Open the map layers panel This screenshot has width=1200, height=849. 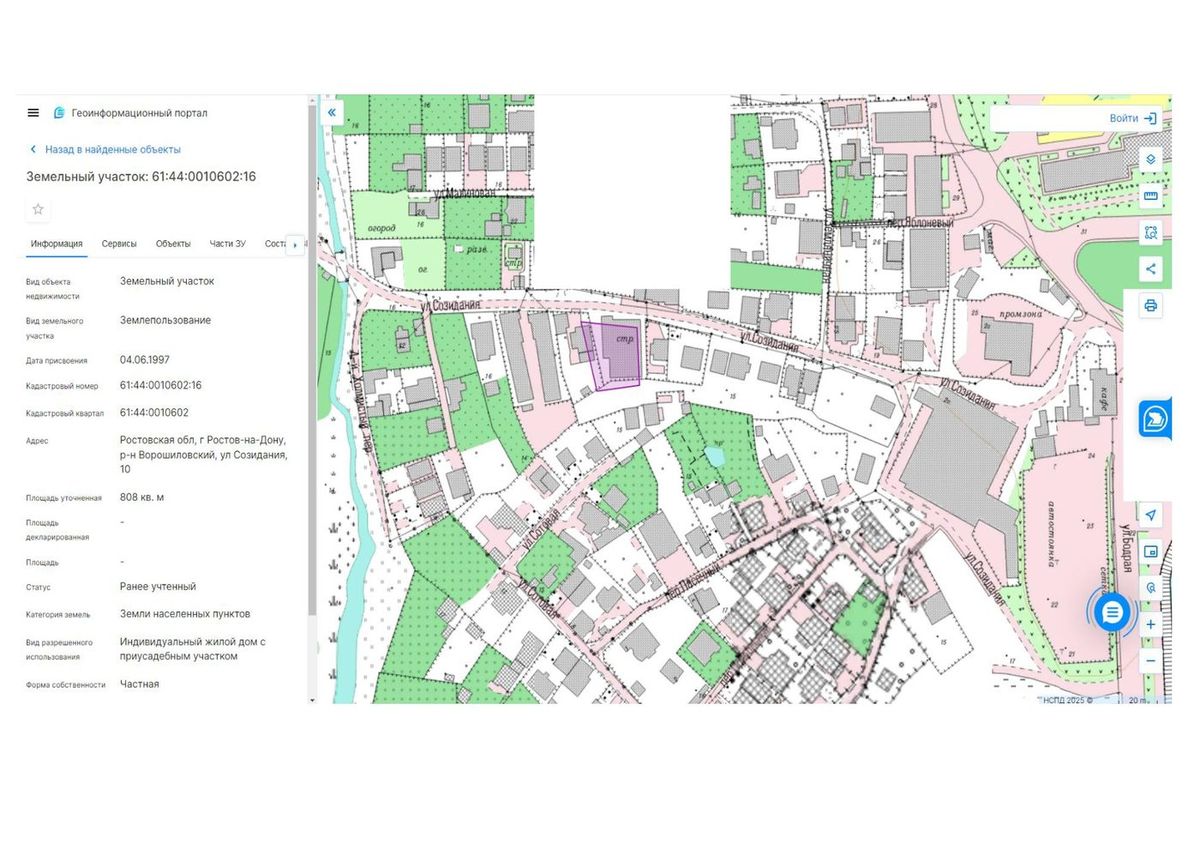click(1151, 159)
